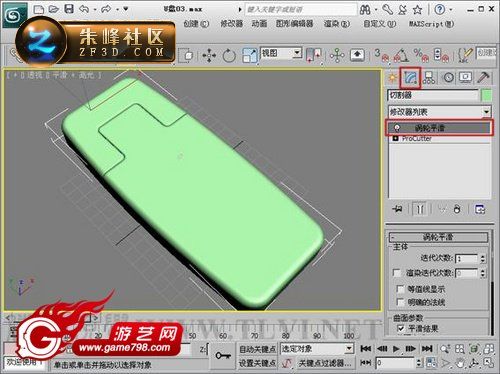Select the Move tool in toolbar
The height and width of the screenshot is (374, 500).
click(209, 55)
